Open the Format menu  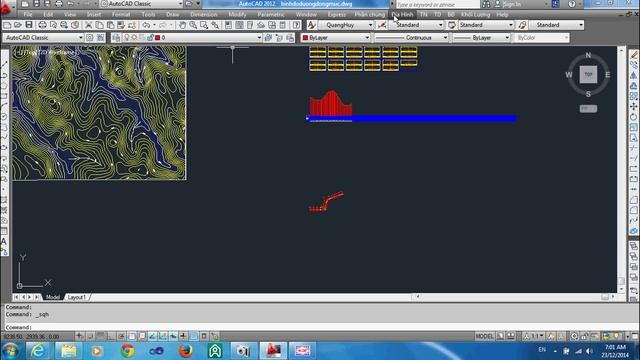click(x=121, y=15)
